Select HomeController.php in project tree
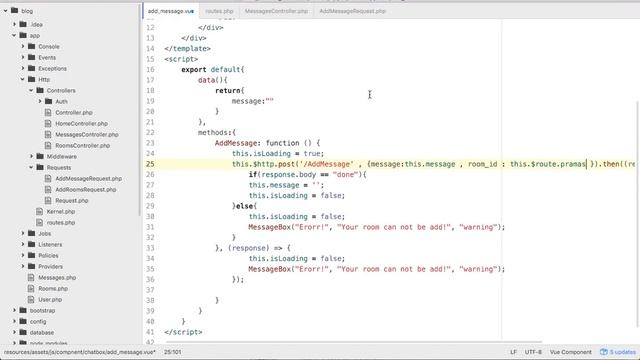640x360 pixels. pyautogui.click(x=82, y=123)
